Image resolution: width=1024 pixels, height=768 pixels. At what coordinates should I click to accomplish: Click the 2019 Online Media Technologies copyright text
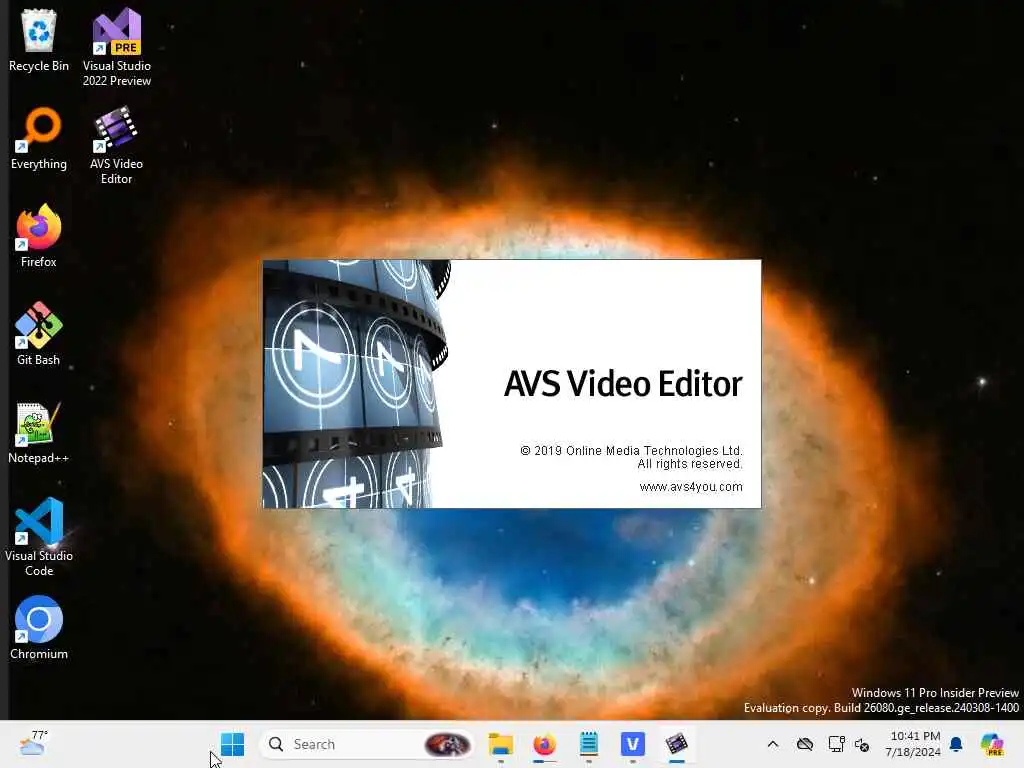631,451
